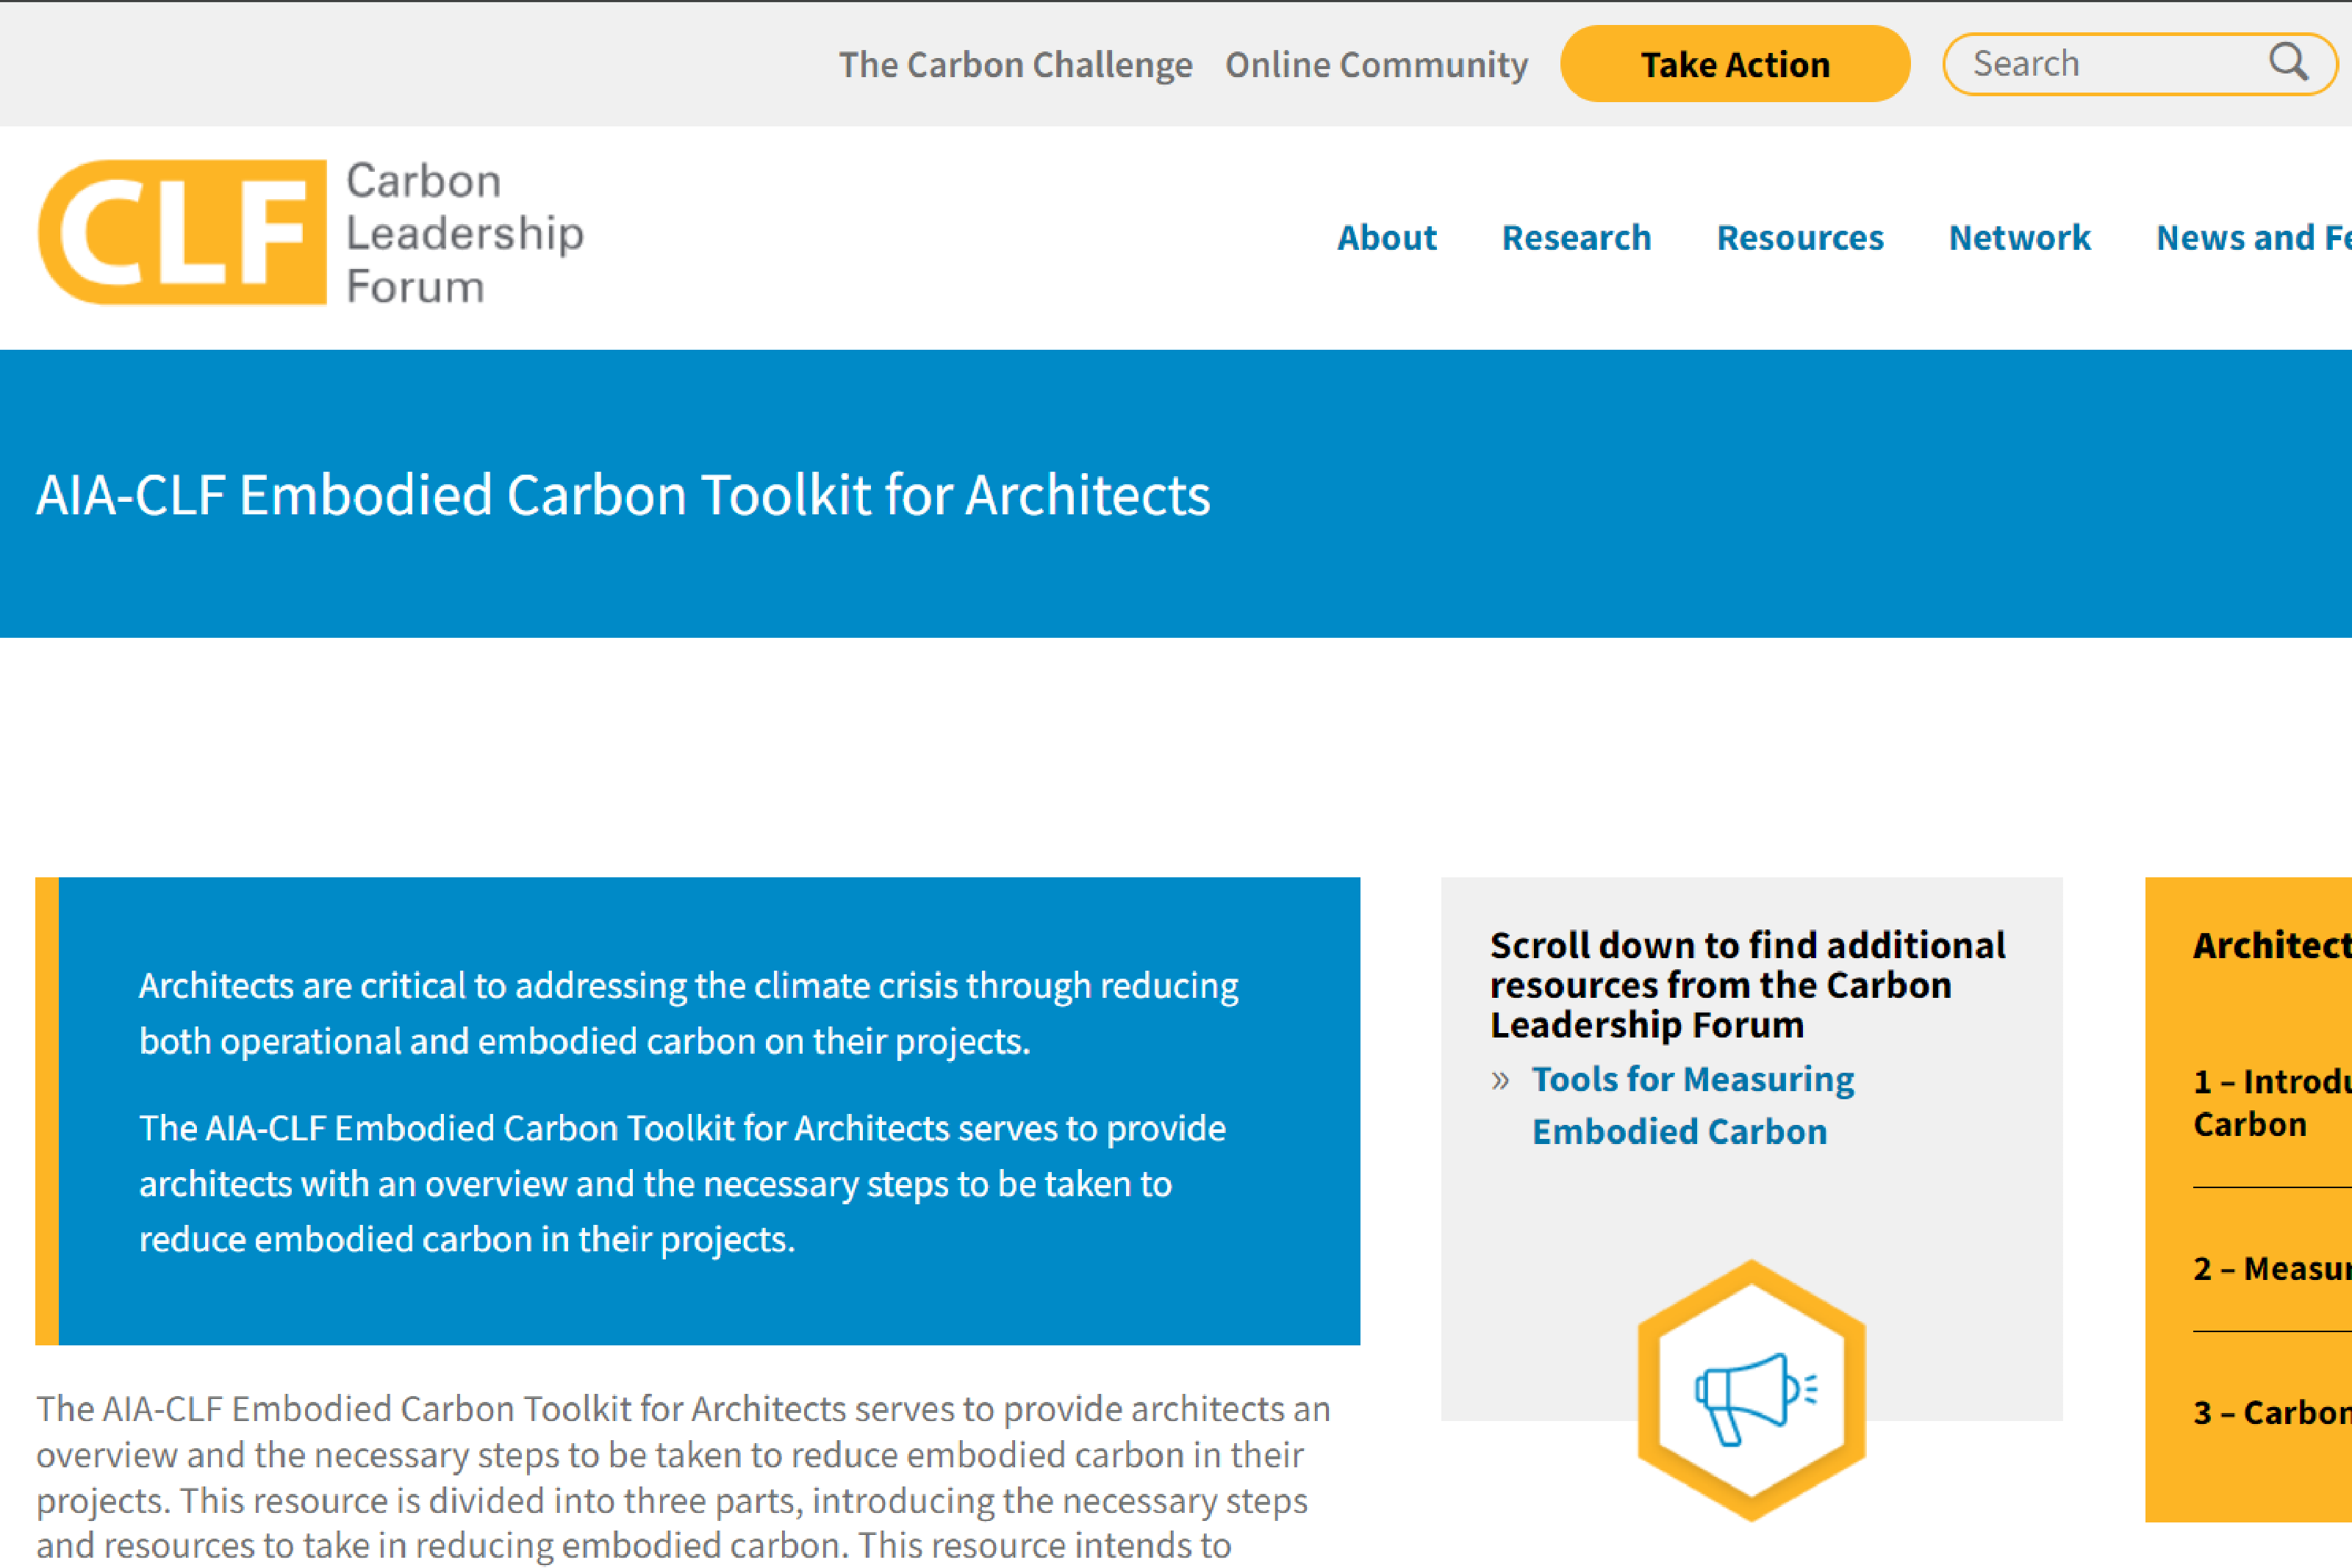2352x1568 pixels.
Task: Click the AIA-CLF Embodied Carbon Toolkit page heading
Action: point(623,495)
